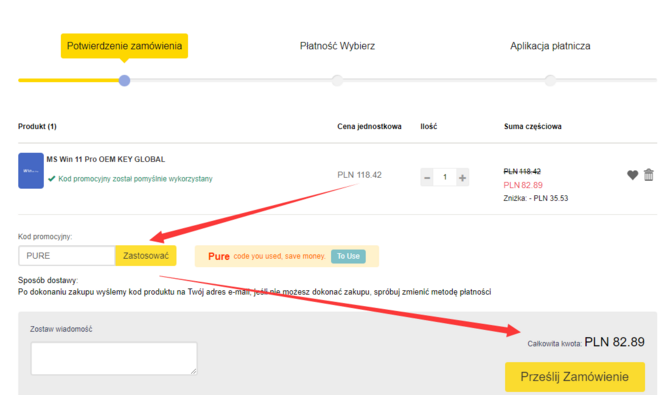Increase quantity with the plus button
670x395 pixels.
click(x=462, y=177)
